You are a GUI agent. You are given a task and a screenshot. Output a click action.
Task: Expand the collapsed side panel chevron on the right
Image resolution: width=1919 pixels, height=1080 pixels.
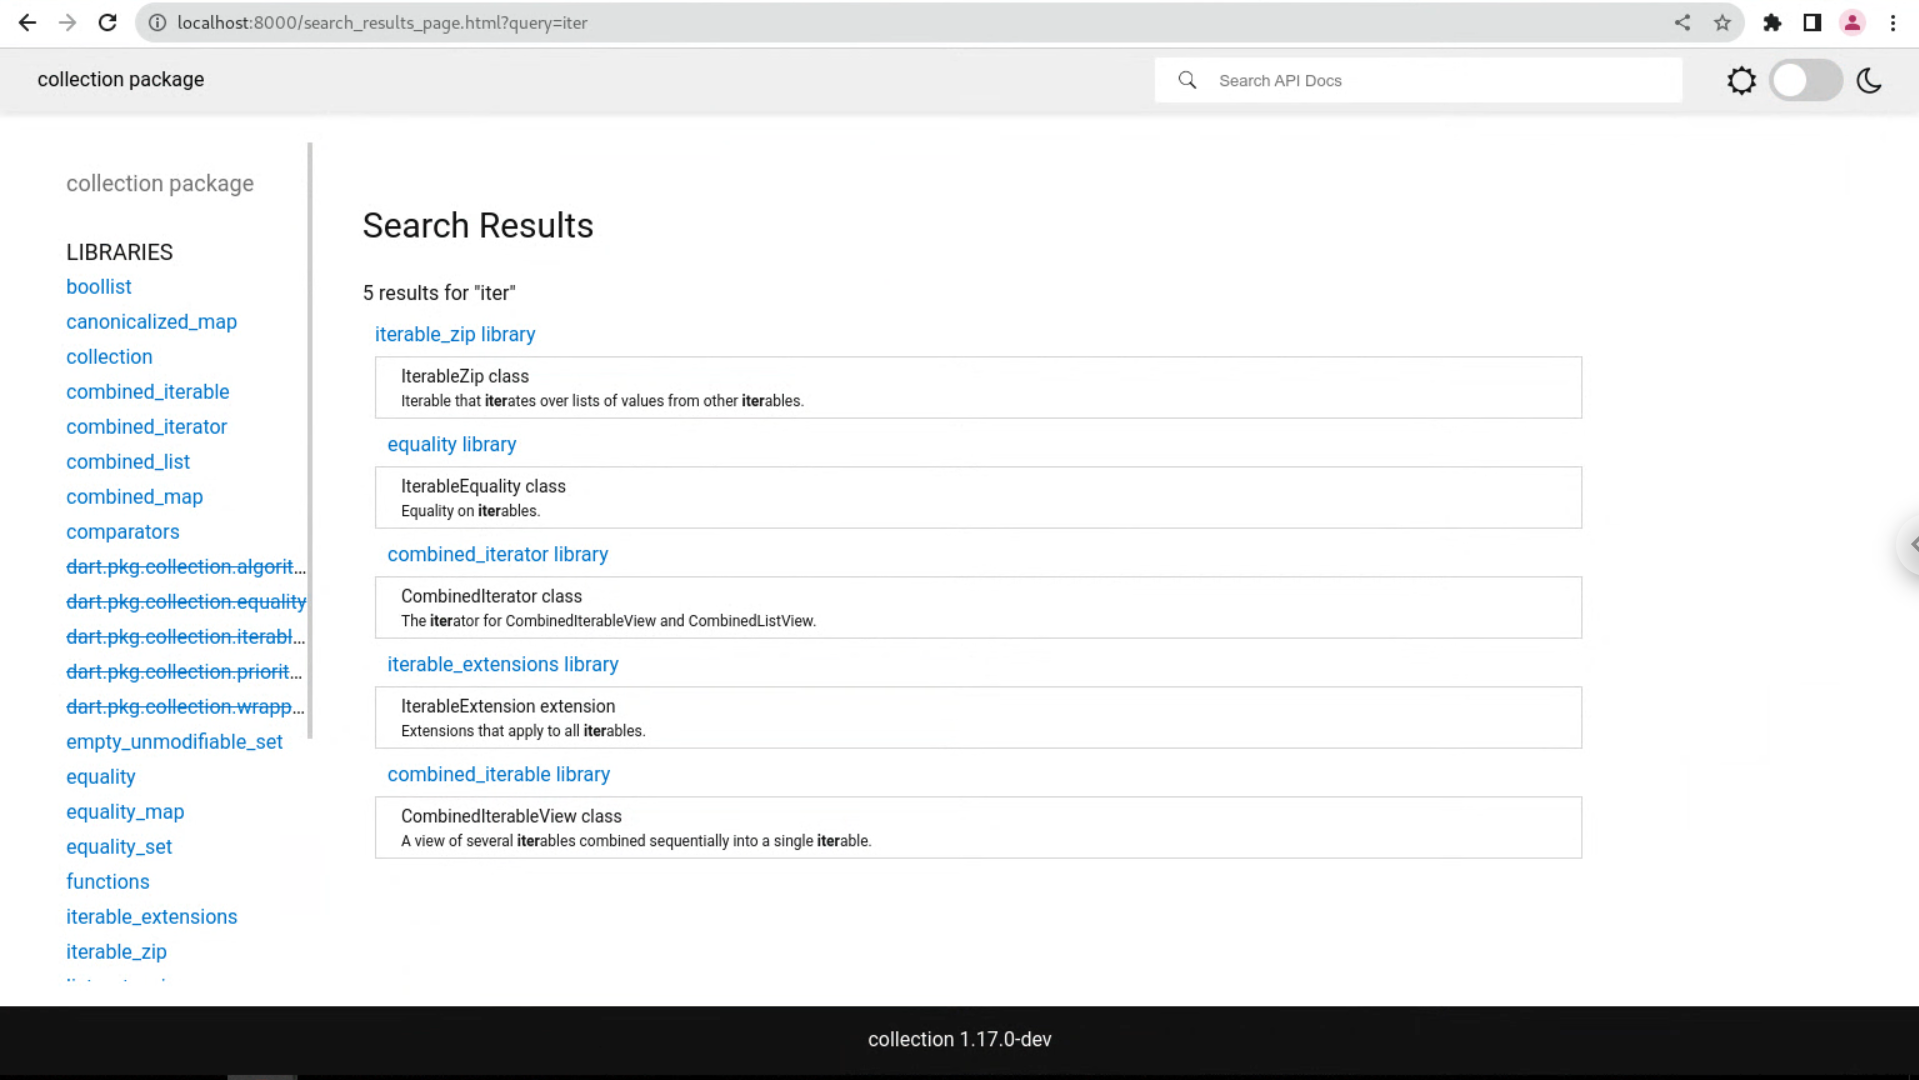(1912, 546)
